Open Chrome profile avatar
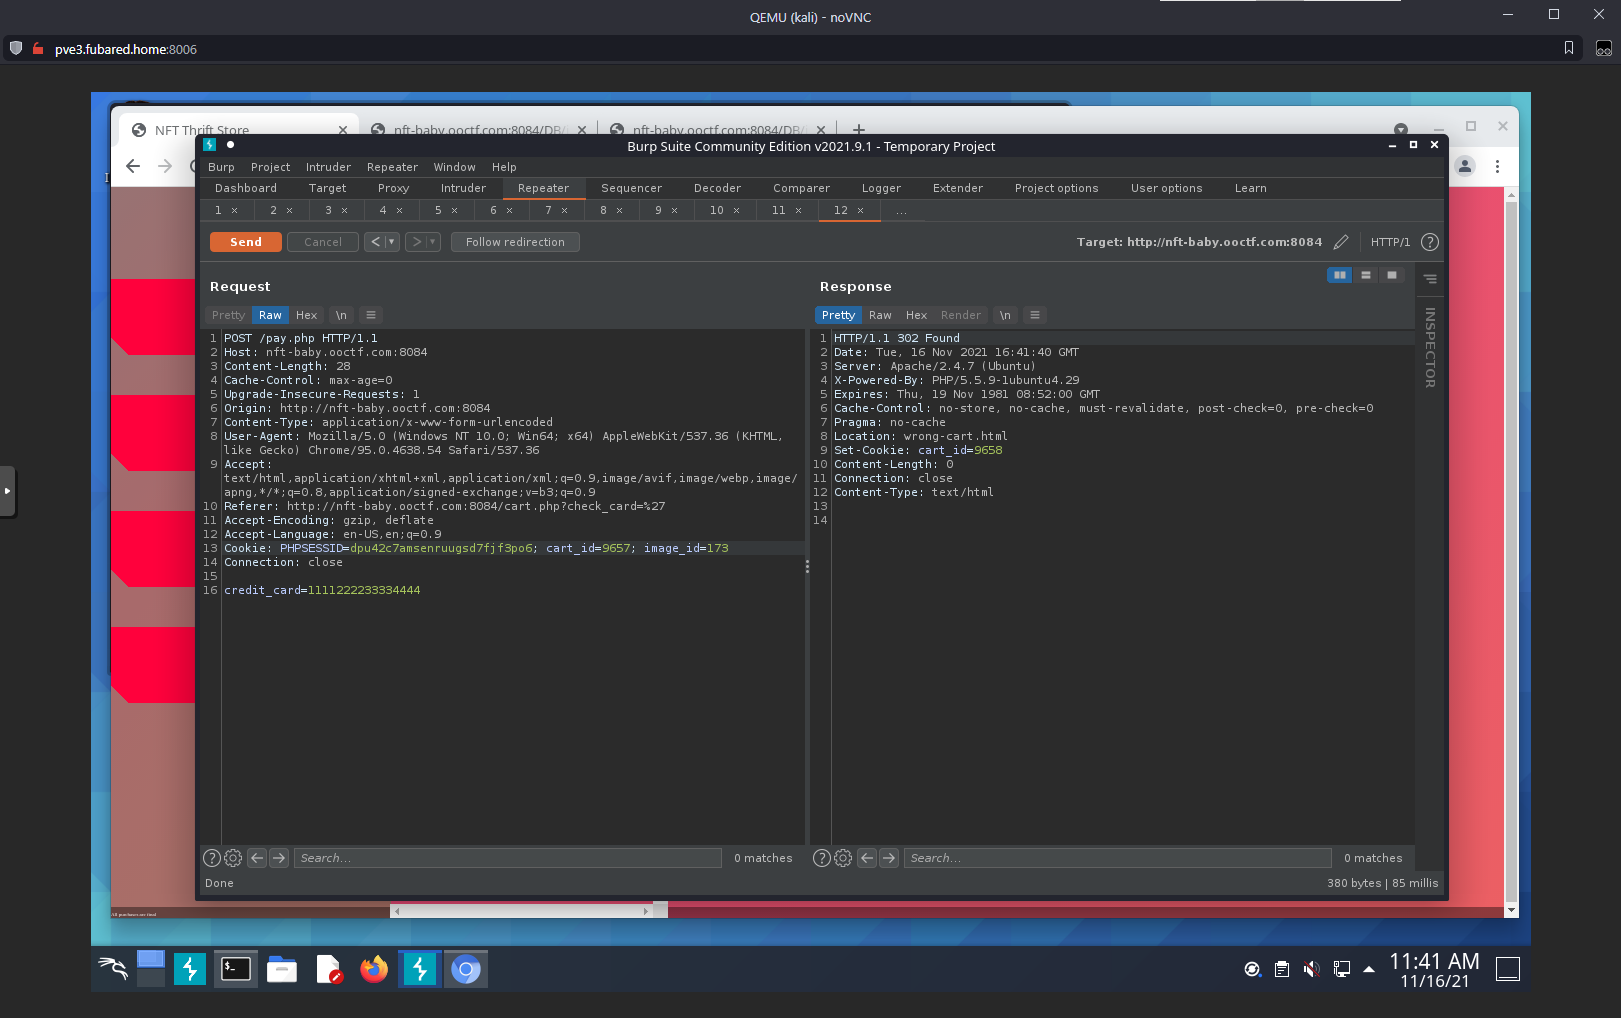 click(1465, 166)
